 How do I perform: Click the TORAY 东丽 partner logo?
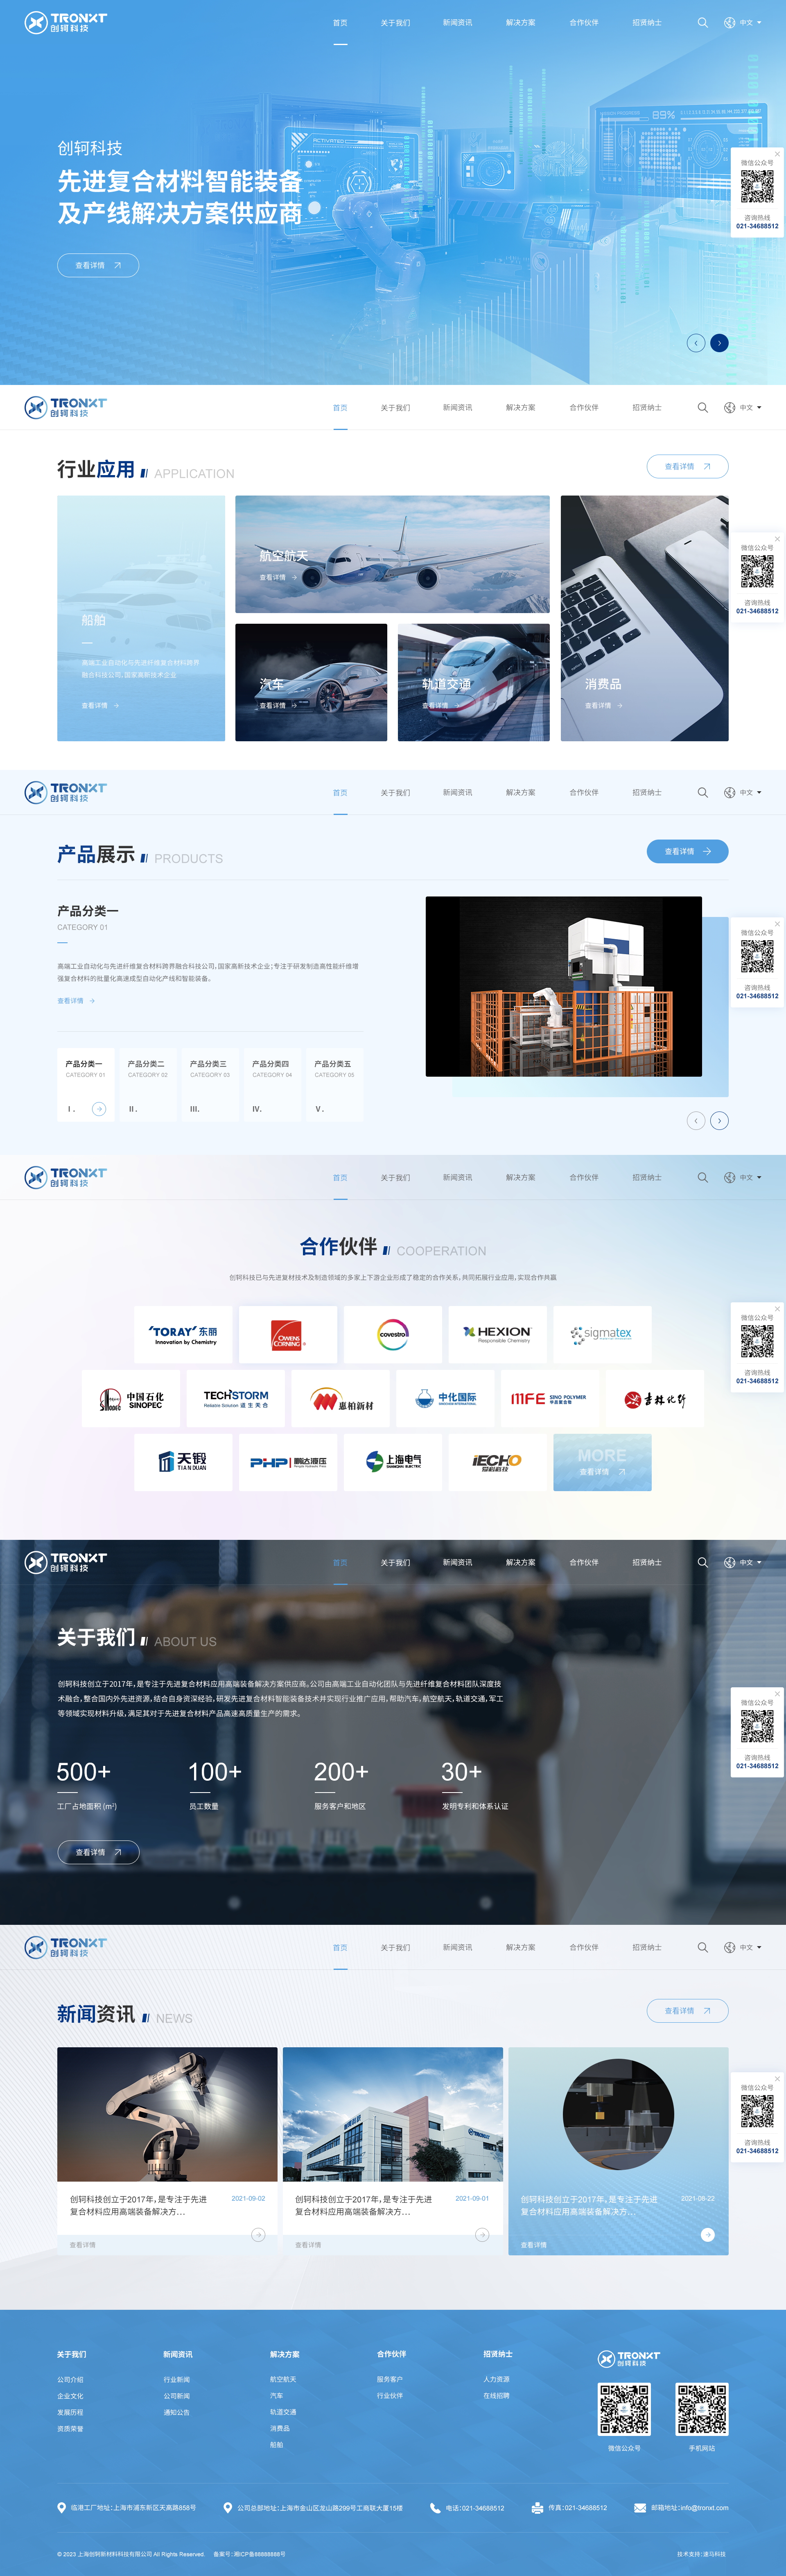183,1334
